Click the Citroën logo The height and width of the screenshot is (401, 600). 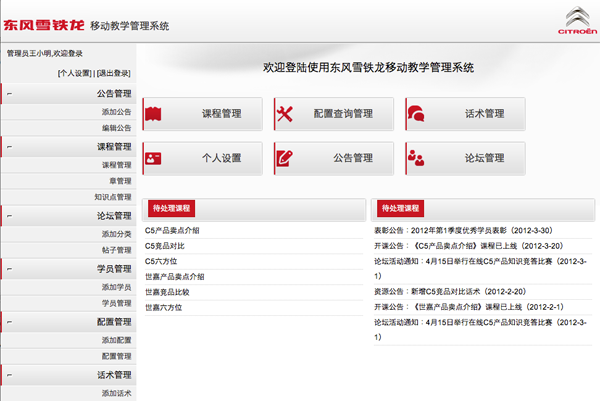[577, 20]
